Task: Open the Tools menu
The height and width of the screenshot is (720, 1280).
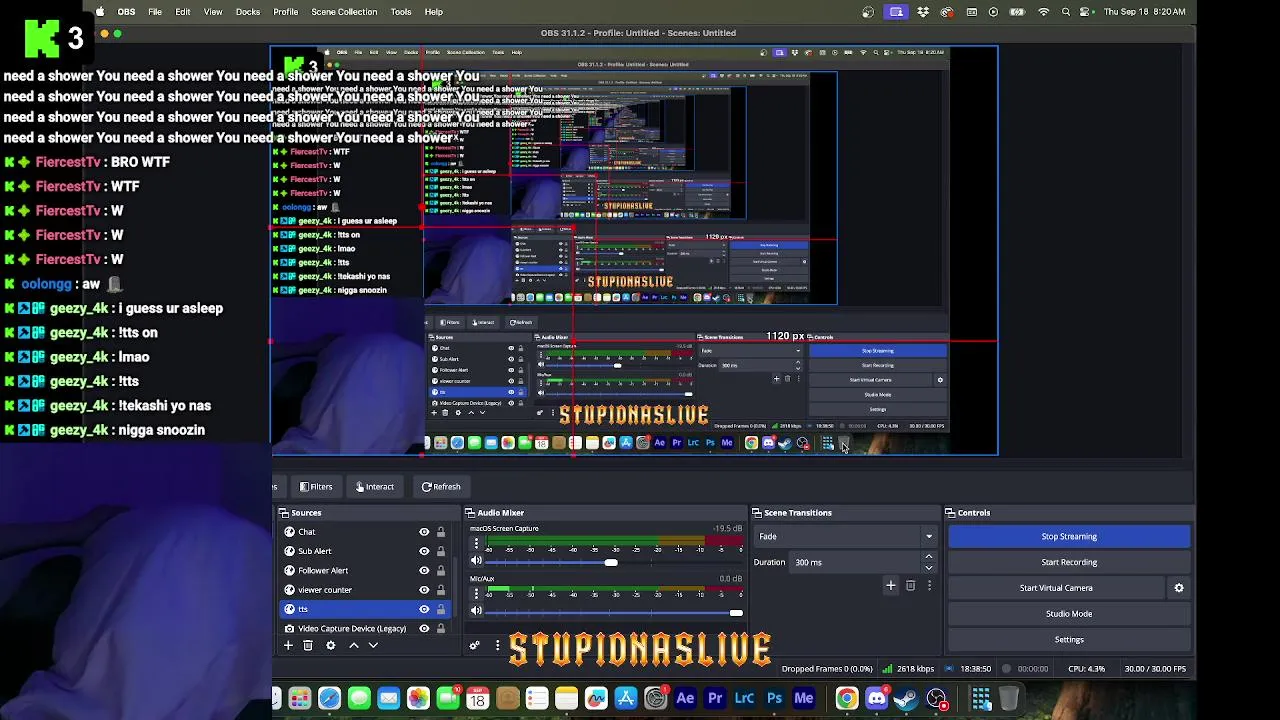Action: click(401, 12)
